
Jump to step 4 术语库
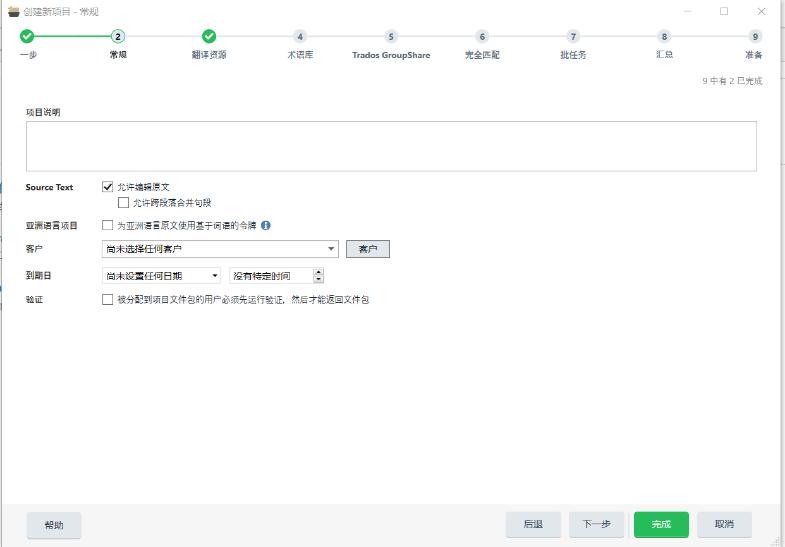300,36
